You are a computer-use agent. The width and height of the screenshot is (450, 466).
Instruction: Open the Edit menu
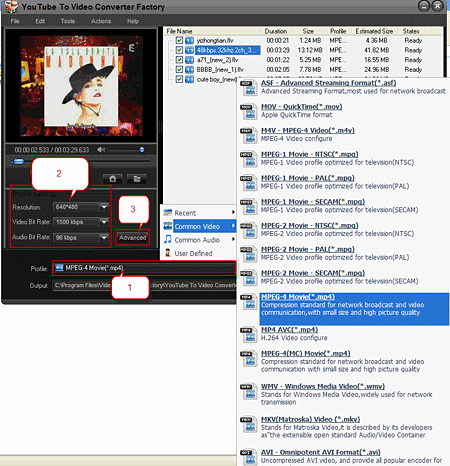[x=40, y=21]
